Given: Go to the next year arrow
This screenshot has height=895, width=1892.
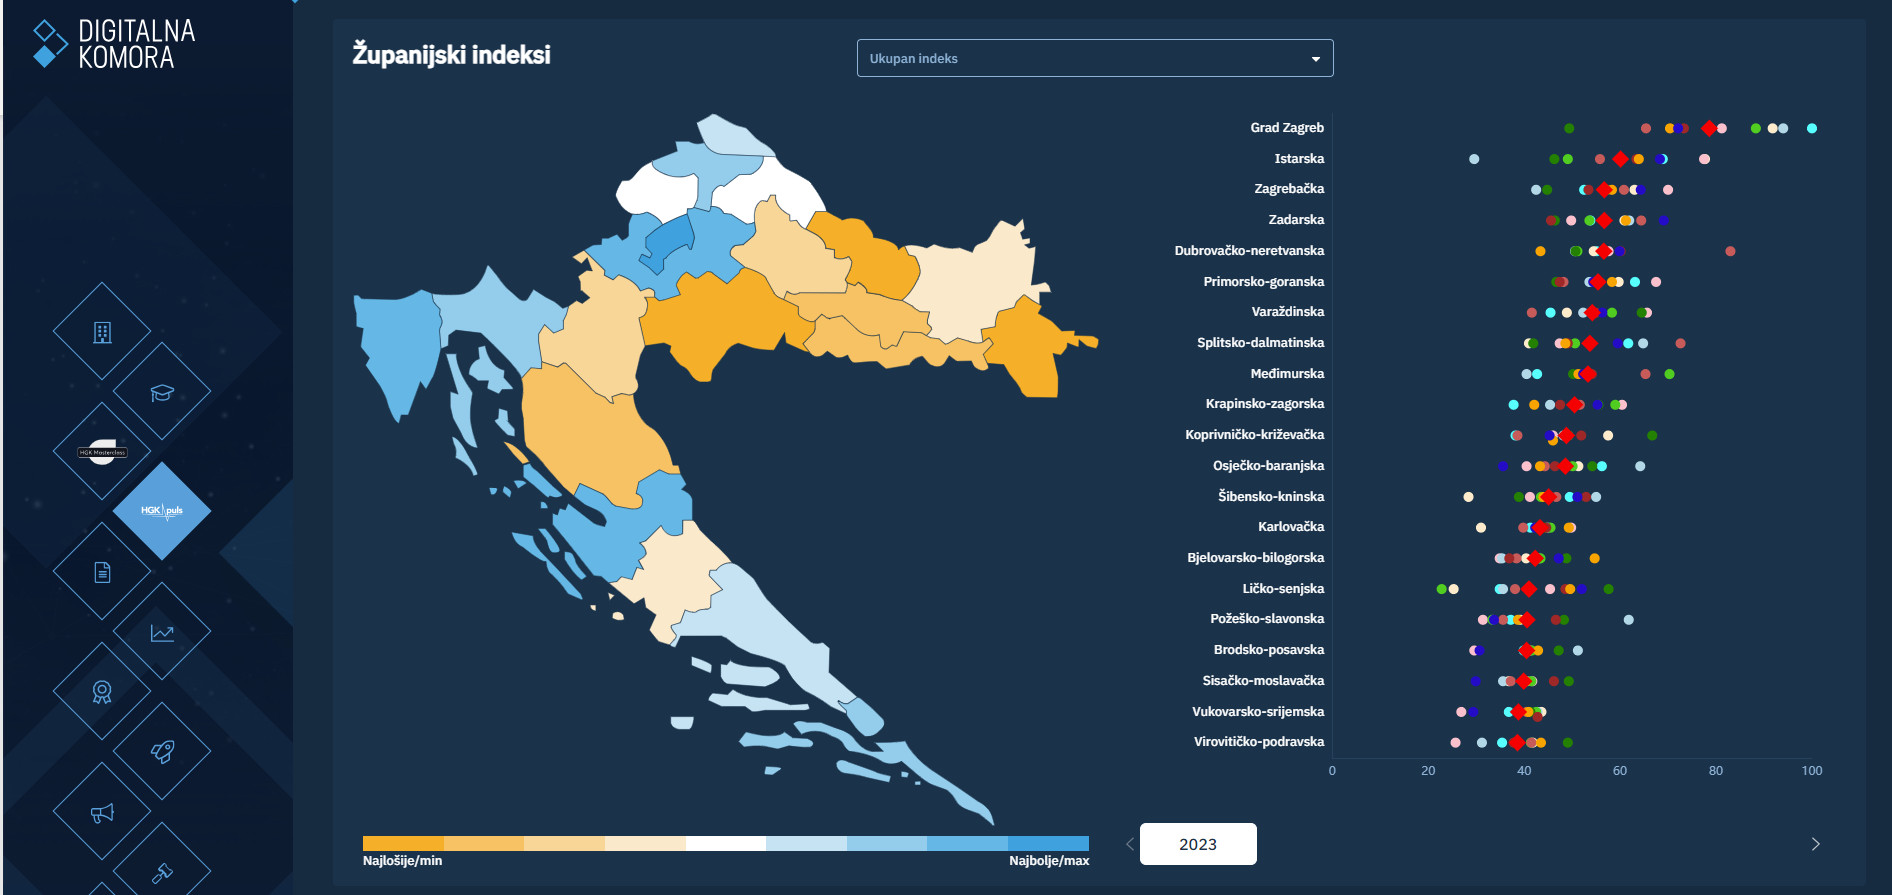Looking at the screenshot, I should (x=1815, y=844).
